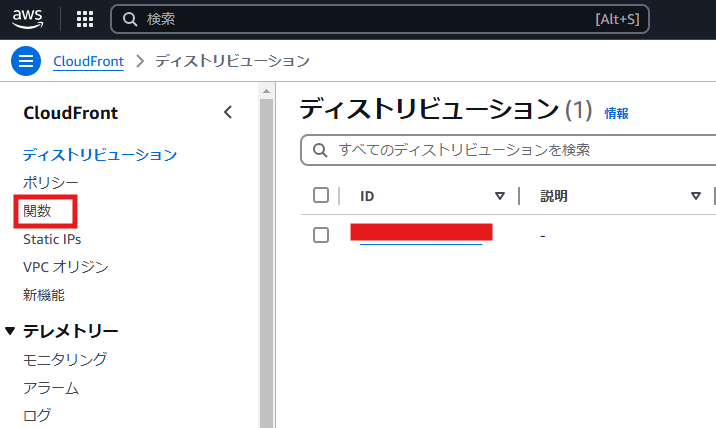Open 関数 in the sidebar
The width and height of the screenshot is (716, 428).
(x=37, y=211)
